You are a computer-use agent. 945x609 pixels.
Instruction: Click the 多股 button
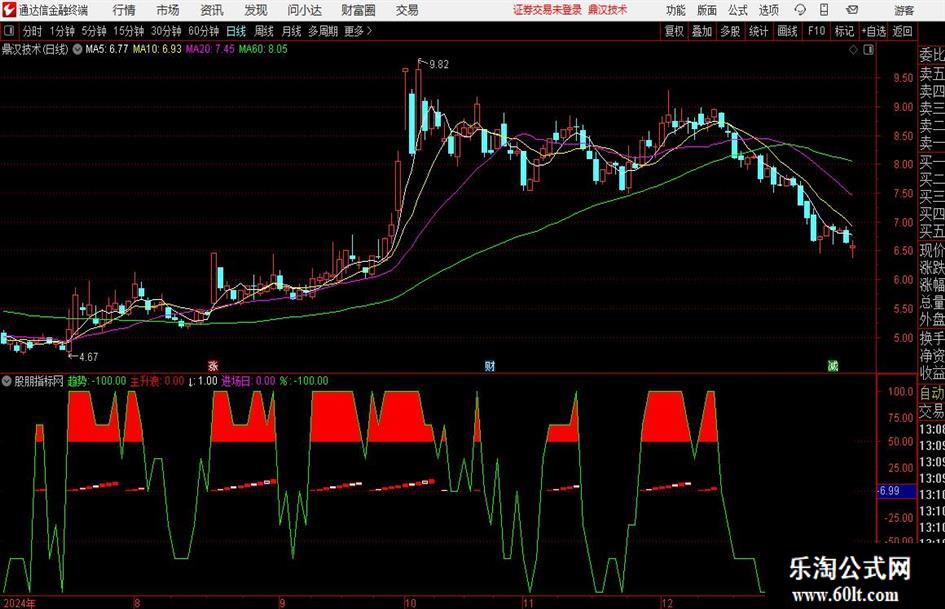tap(730, 31)
